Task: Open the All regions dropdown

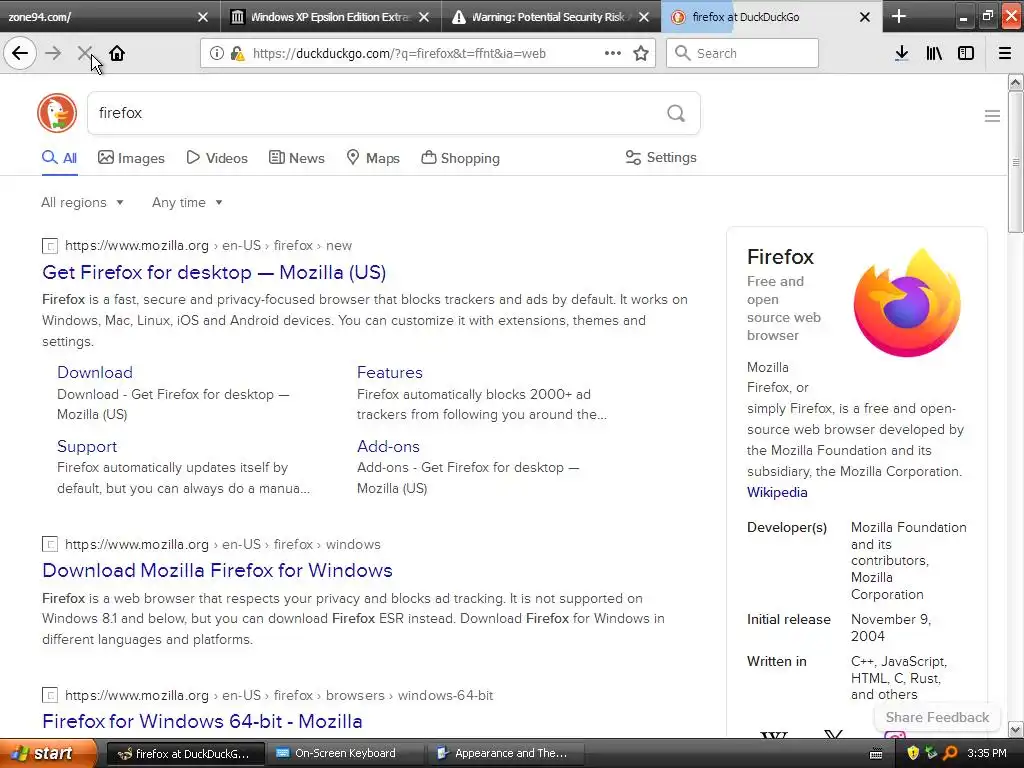Action: [82, 202]
